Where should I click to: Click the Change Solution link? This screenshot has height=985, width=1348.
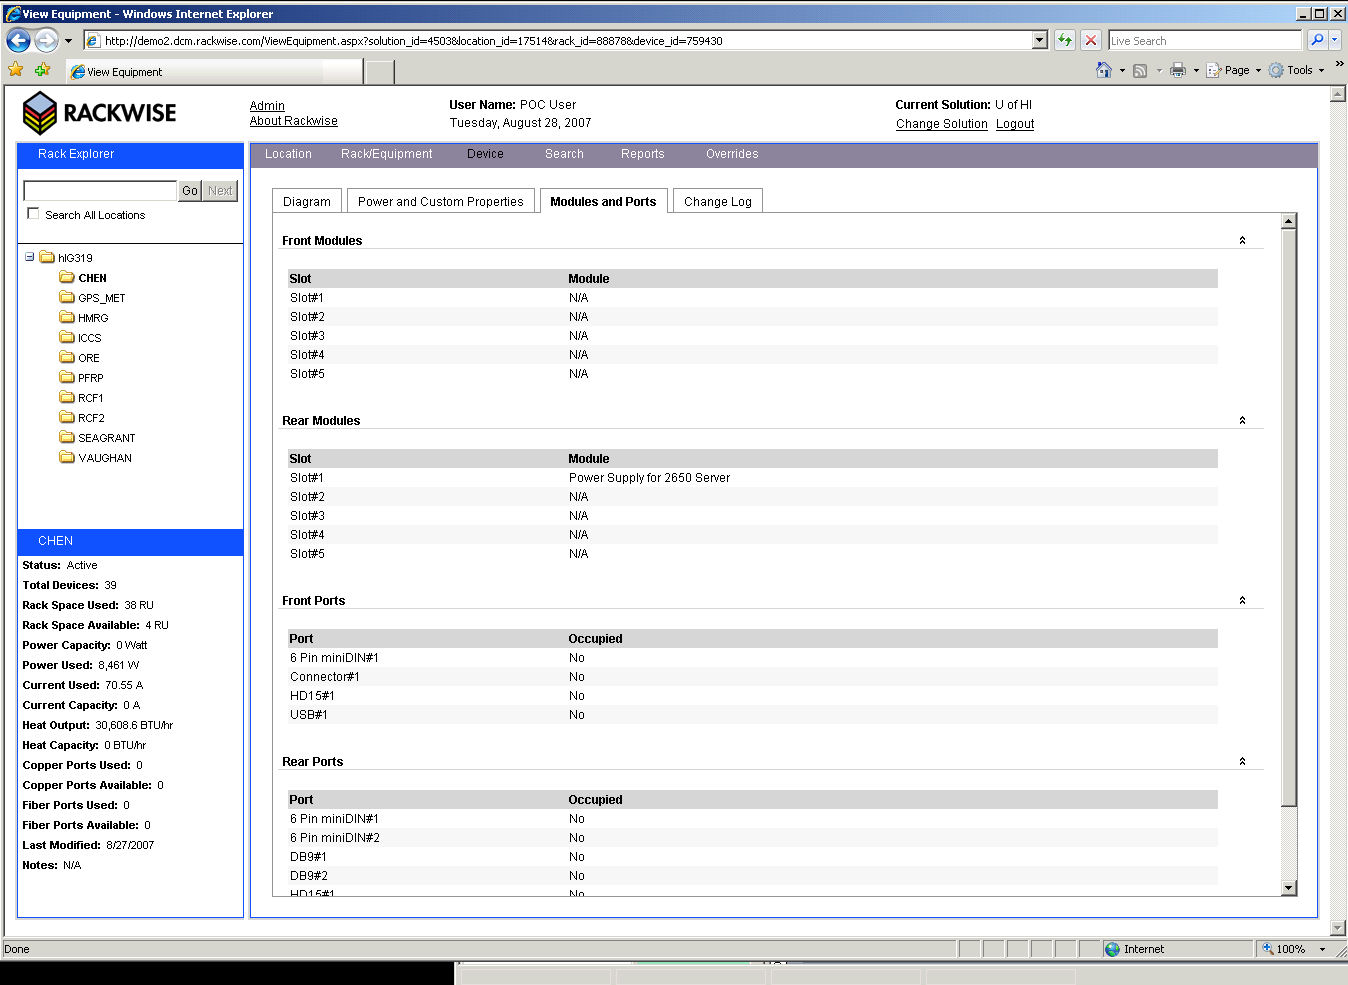click(x=941, y=124)
